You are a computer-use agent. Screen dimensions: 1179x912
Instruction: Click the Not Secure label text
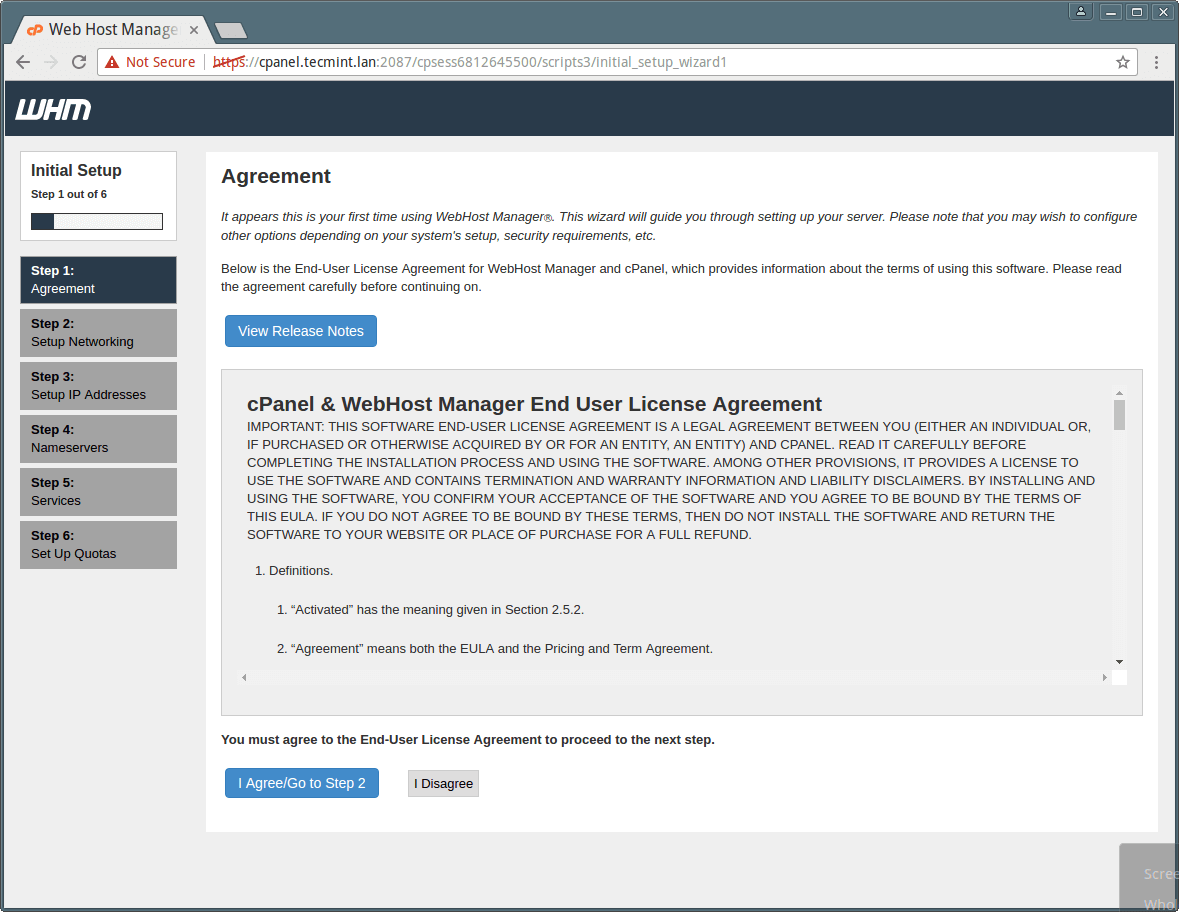tap(160, 62)
